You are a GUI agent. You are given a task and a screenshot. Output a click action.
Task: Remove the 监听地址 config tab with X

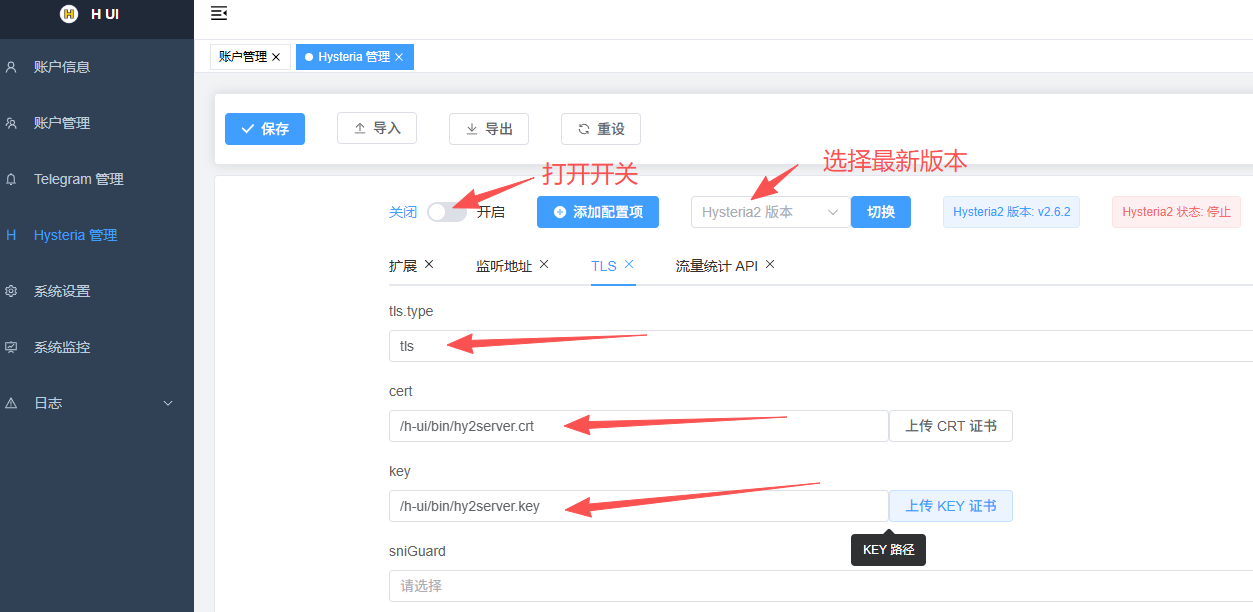[x=544, y=265]
